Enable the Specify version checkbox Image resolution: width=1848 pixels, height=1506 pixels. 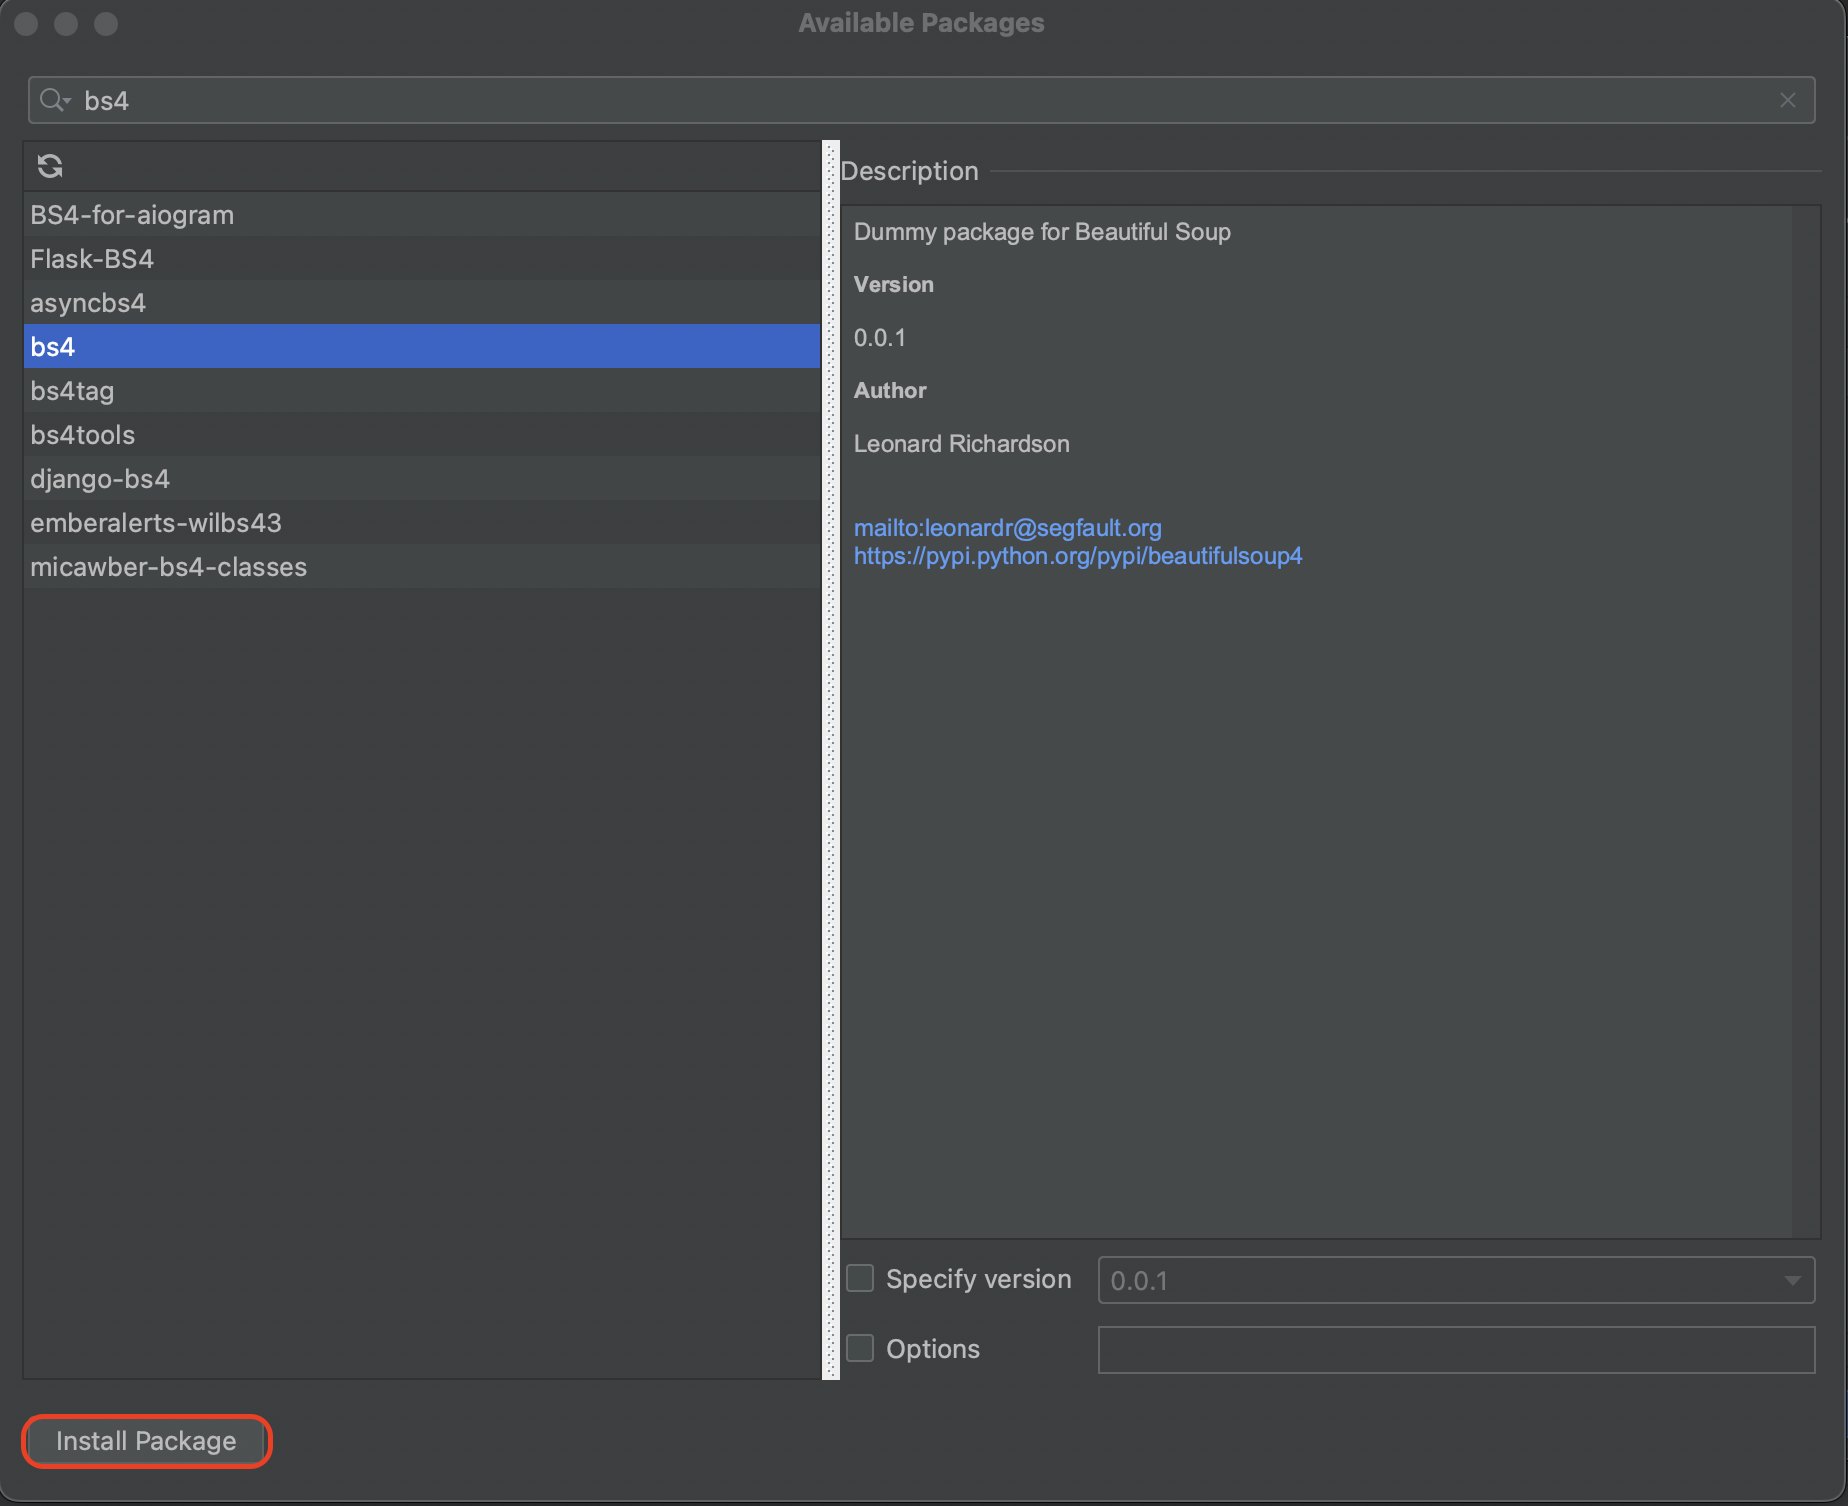click(860, 1278)
